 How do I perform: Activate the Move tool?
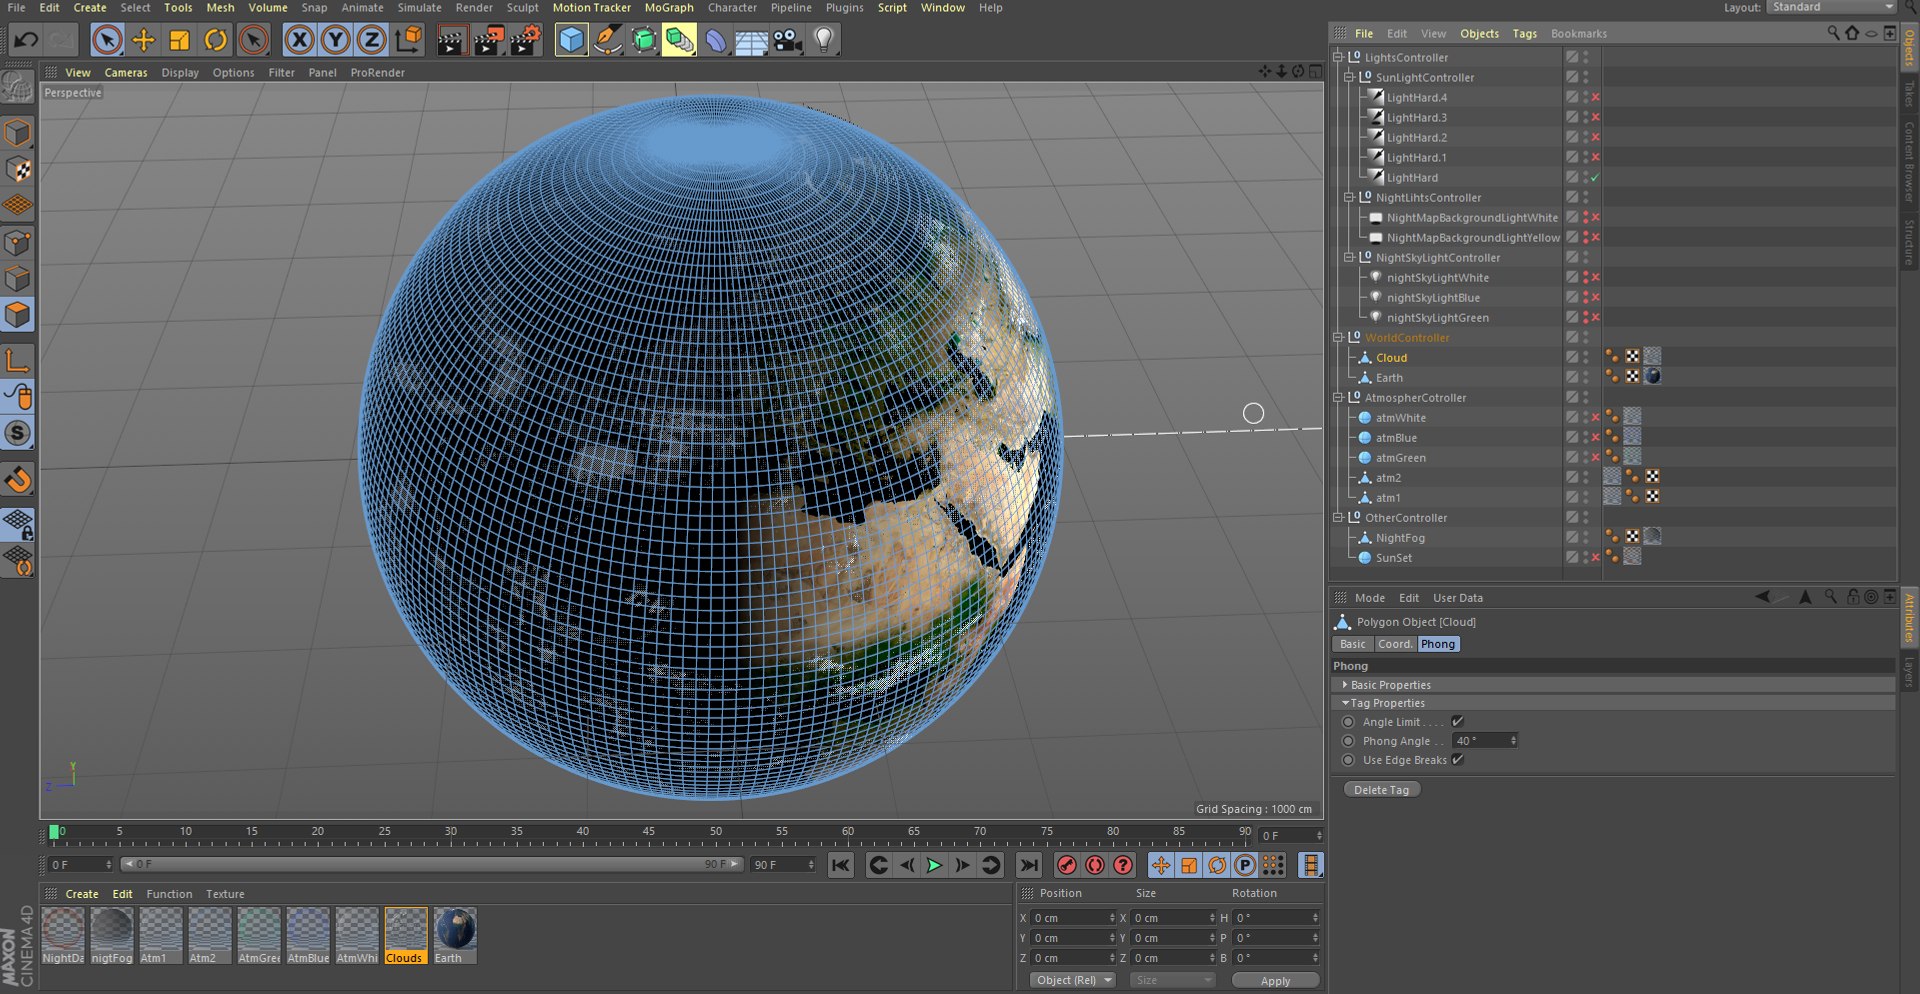pos(144,40)
